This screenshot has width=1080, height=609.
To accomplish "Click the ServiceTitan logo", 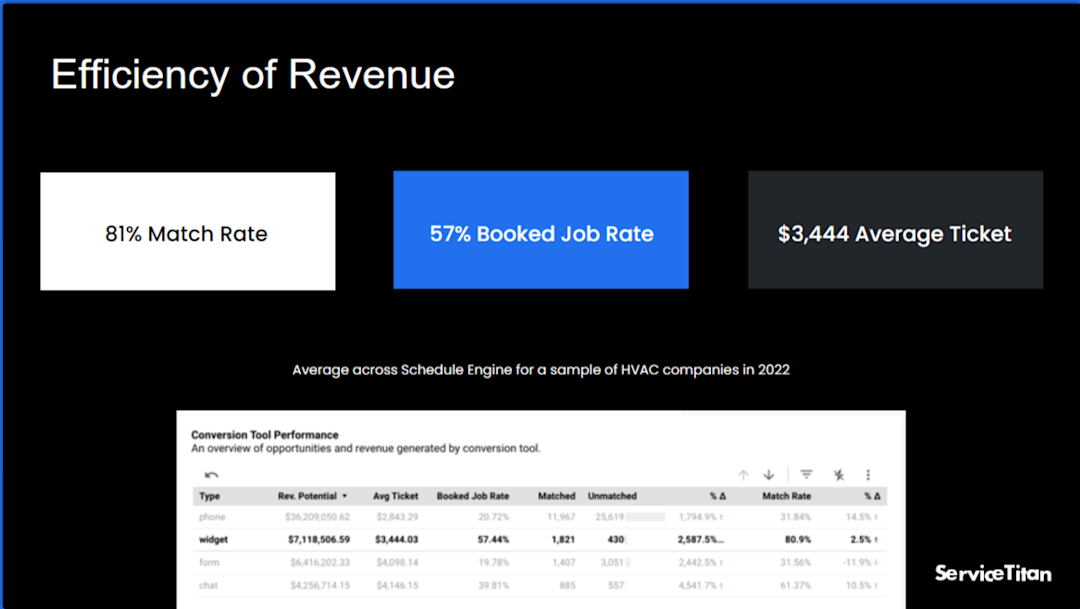I will coord(993,573).
